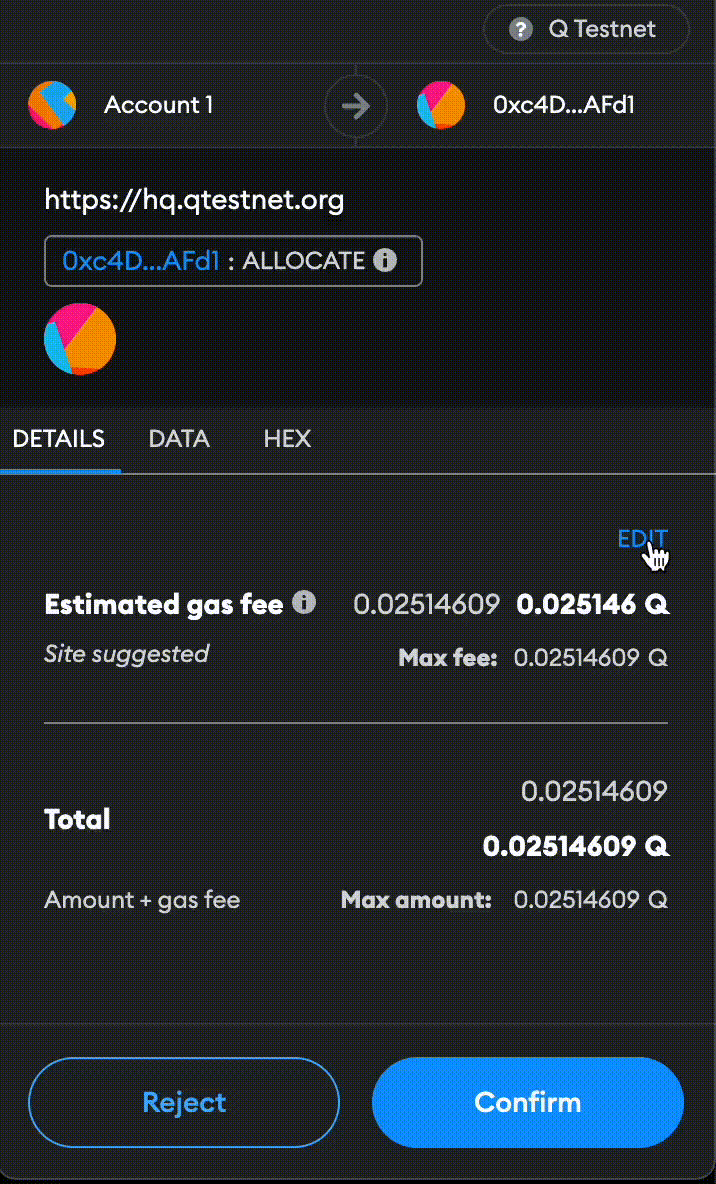Click the ALLOCATE function badge
Image resolution: width=716 pixels, height=1184 pixels.
click(x=233, y=260)
